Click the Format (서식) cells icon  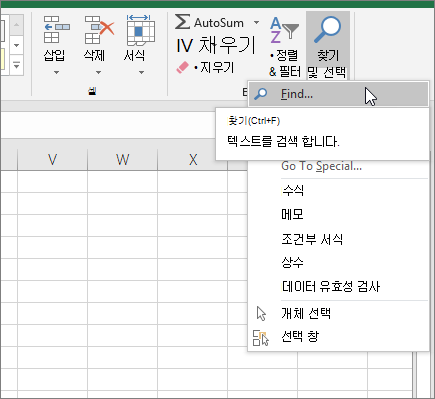click(140, 30)
